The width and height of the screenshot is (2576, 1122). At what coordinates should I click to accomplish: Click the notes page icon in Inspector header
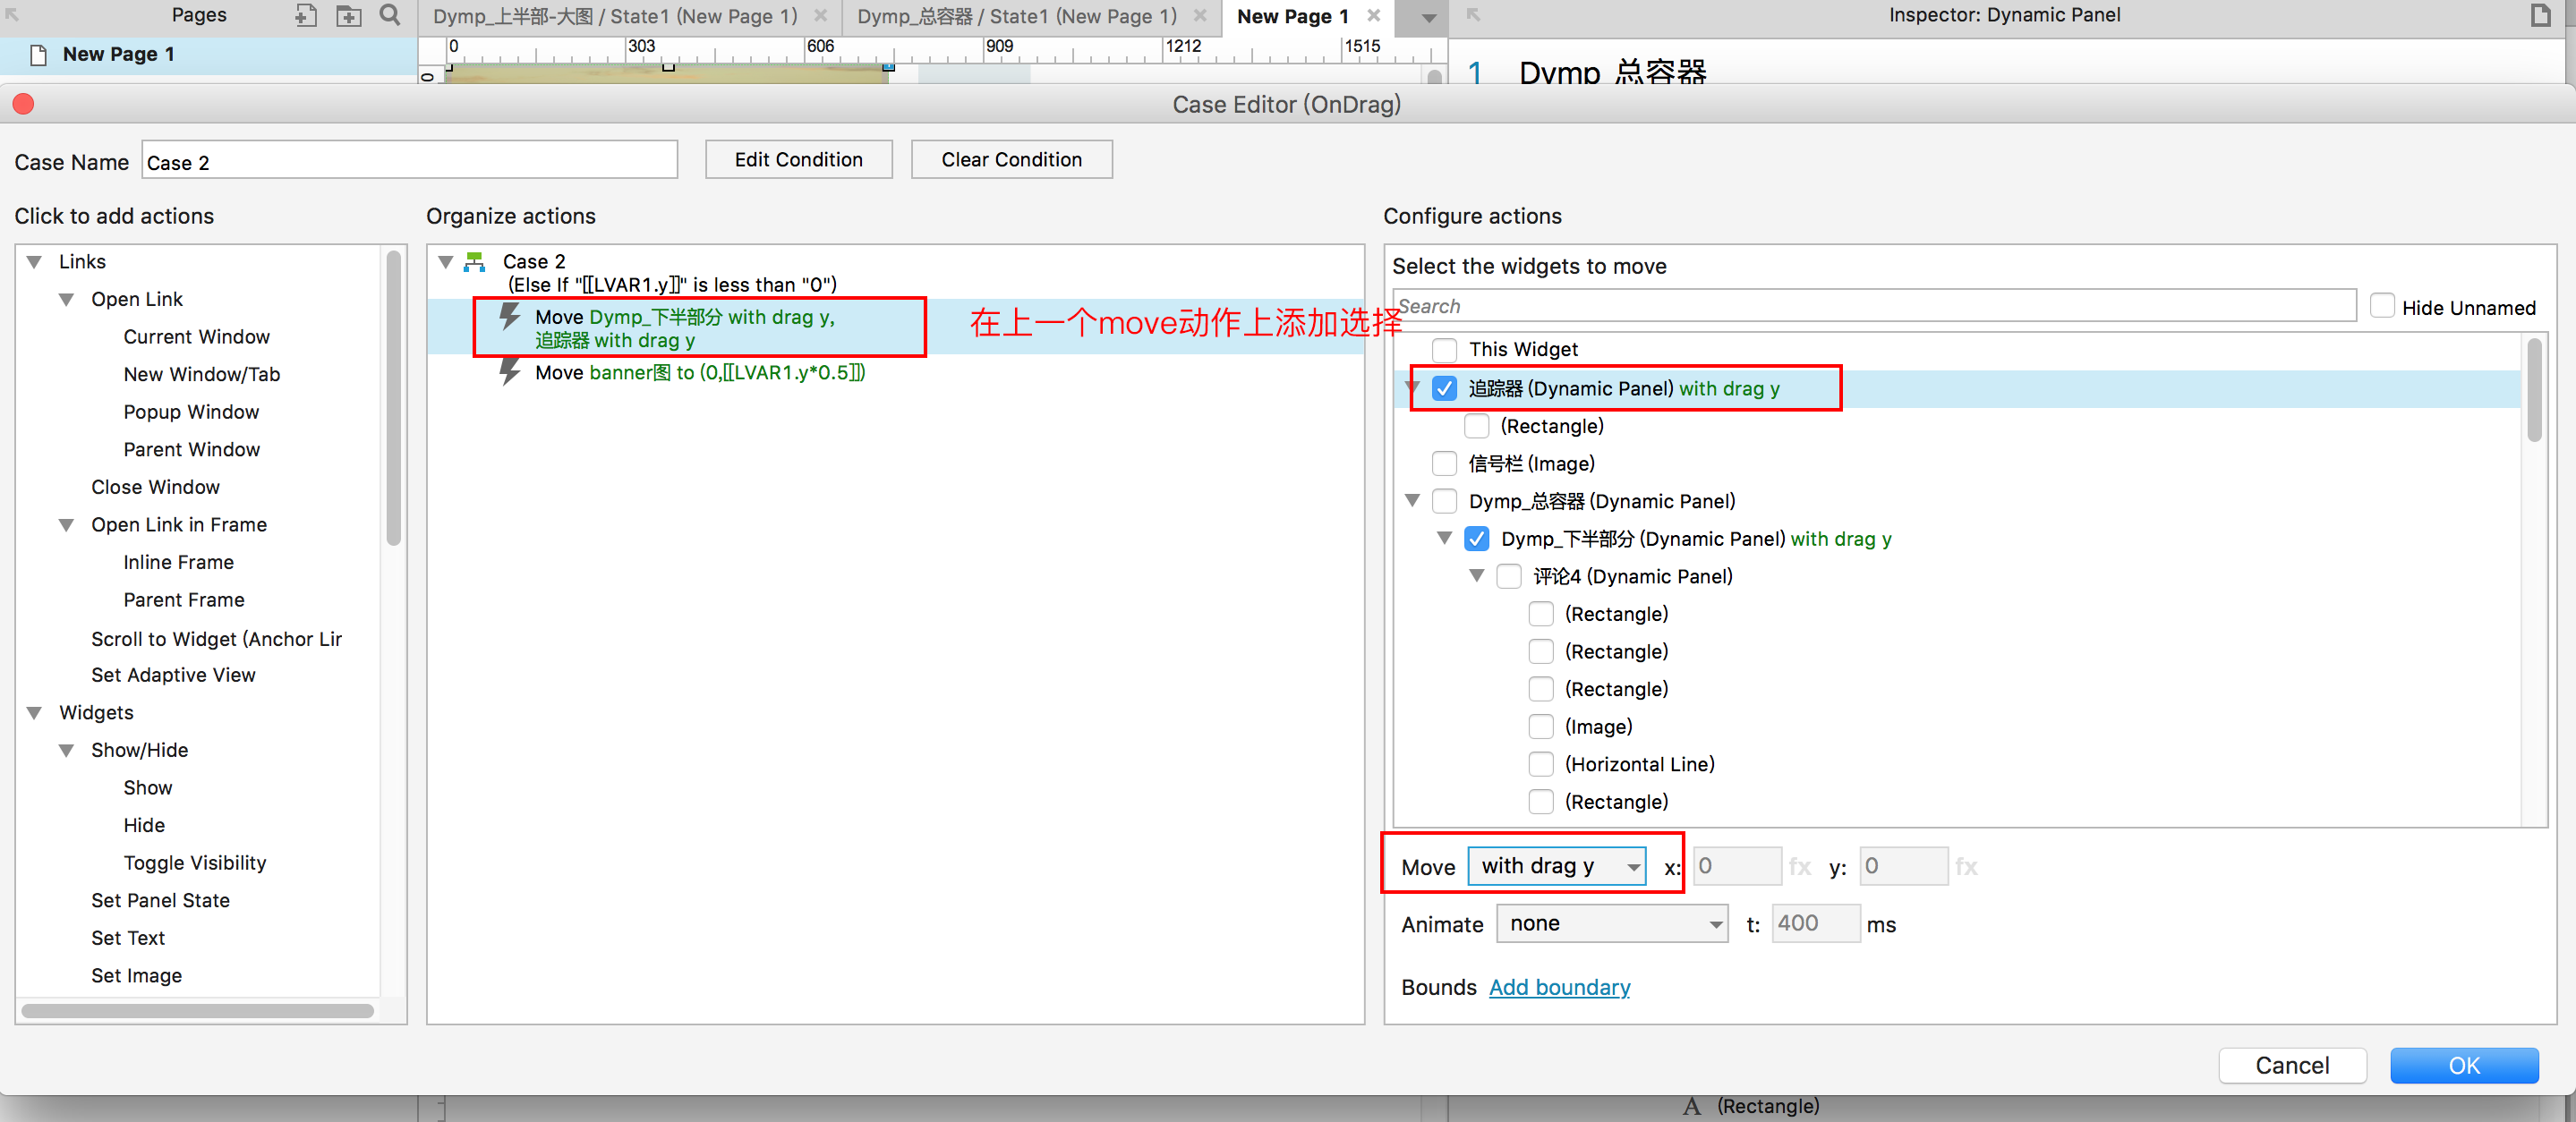tap(2540, 15)
